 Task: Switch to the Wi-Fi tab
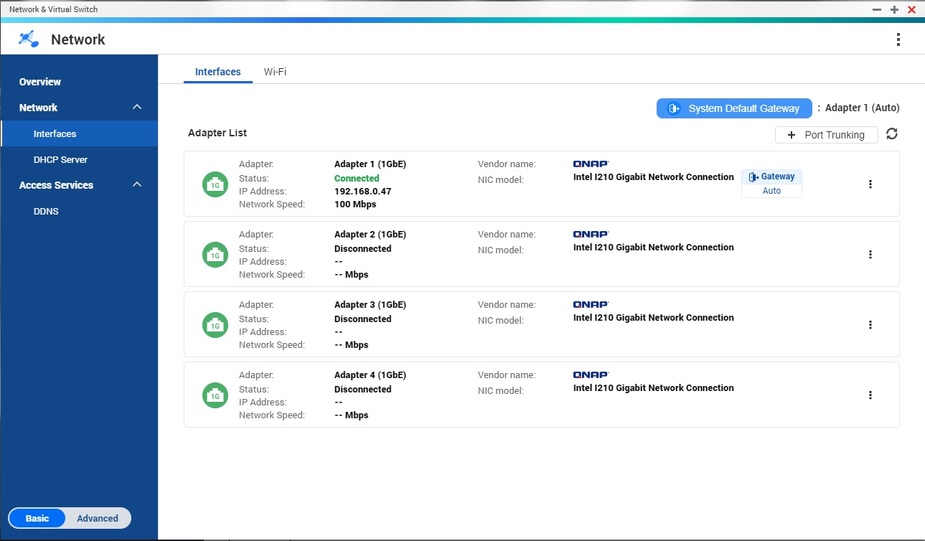(x=275, y=71)
